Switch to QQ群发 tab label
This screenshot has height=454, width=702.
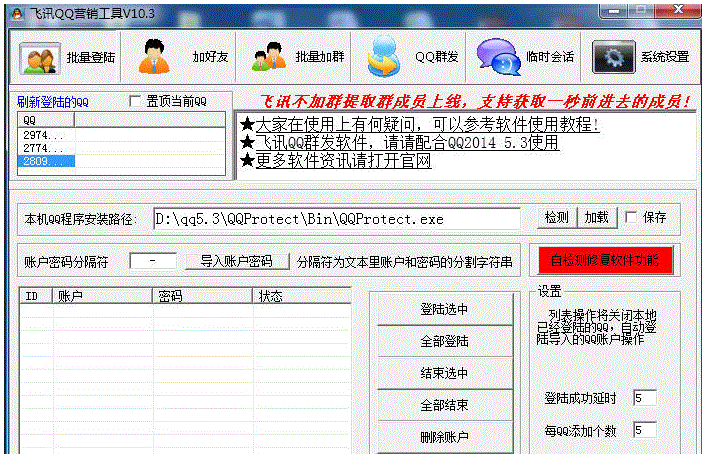pos(437,57)
